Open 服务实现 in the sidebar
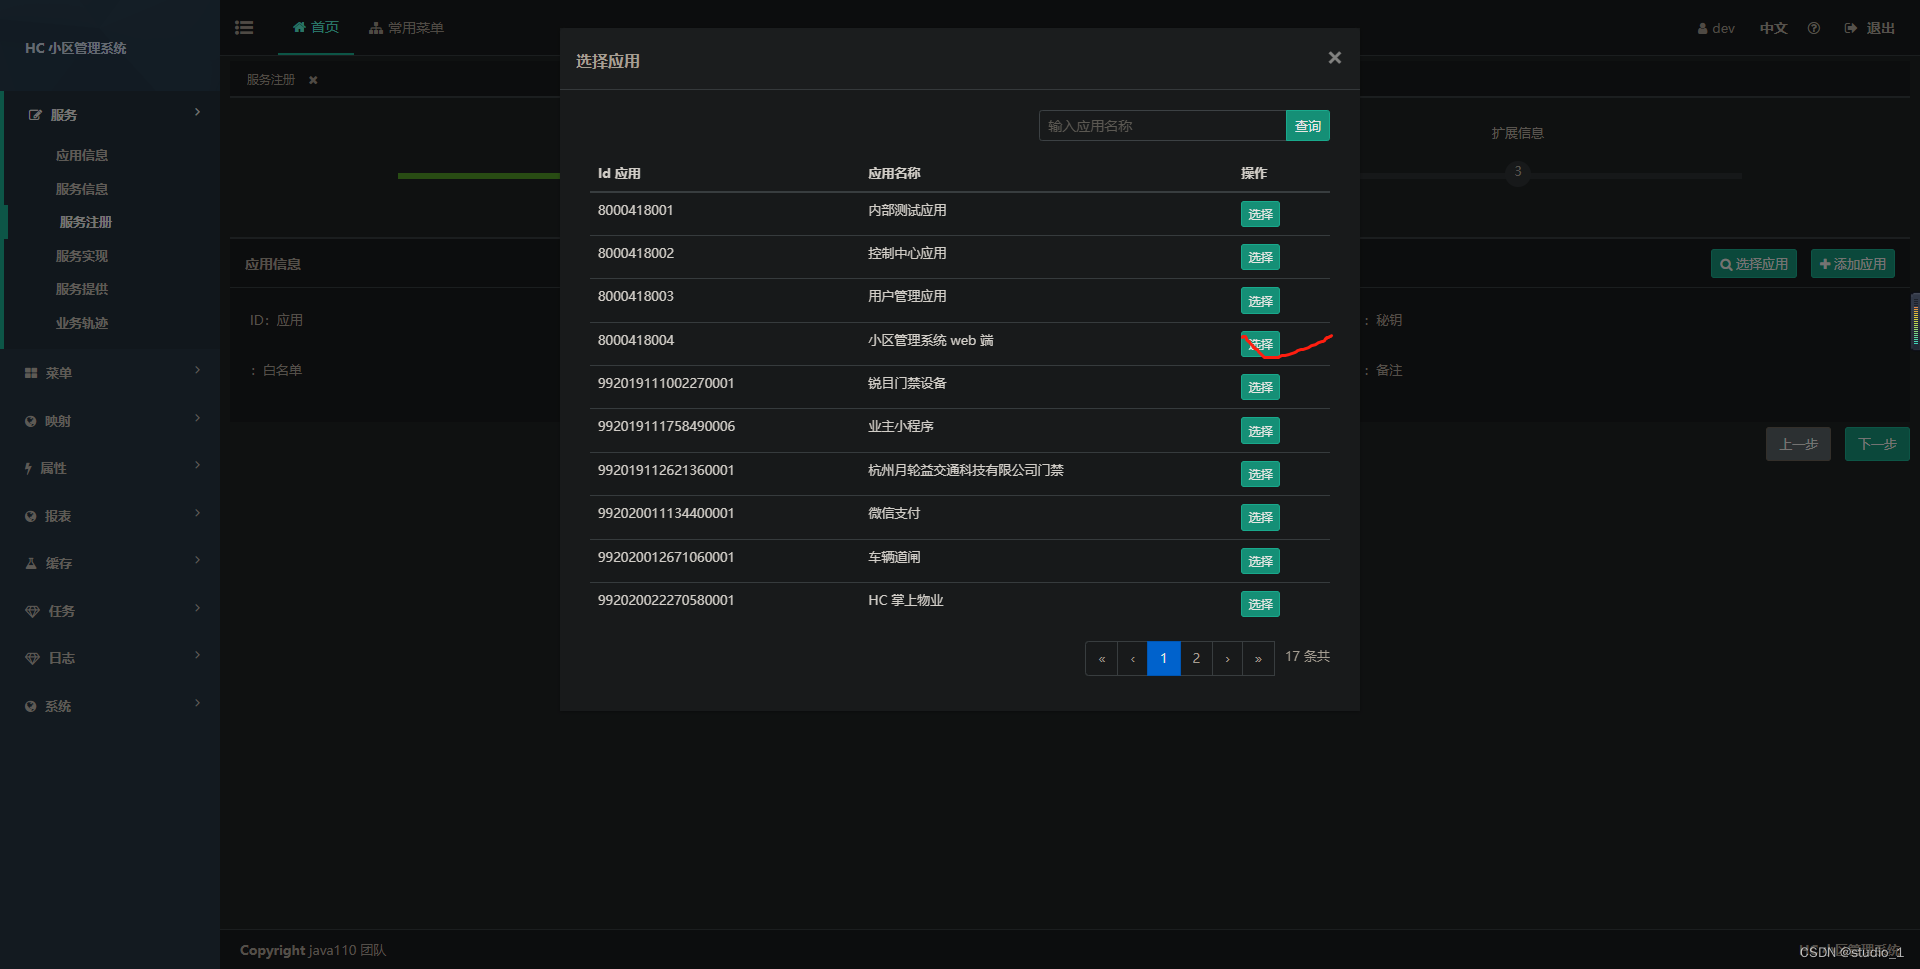 click(82, 256)
